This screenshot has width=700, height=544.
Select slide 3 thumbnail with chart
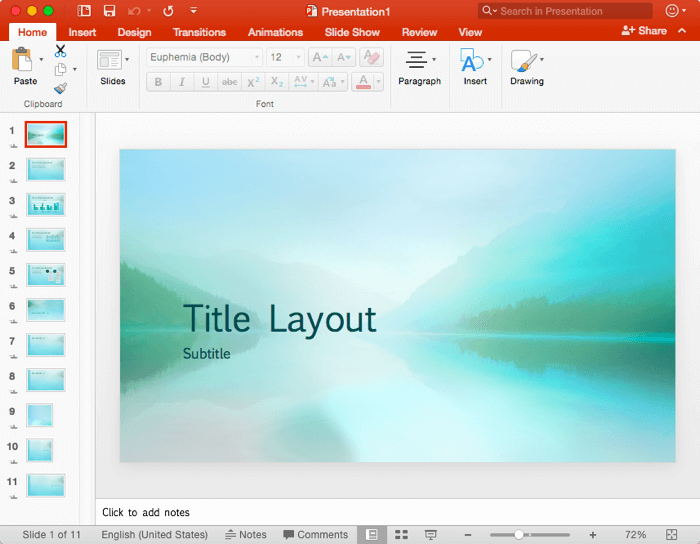tap(46, 205)
